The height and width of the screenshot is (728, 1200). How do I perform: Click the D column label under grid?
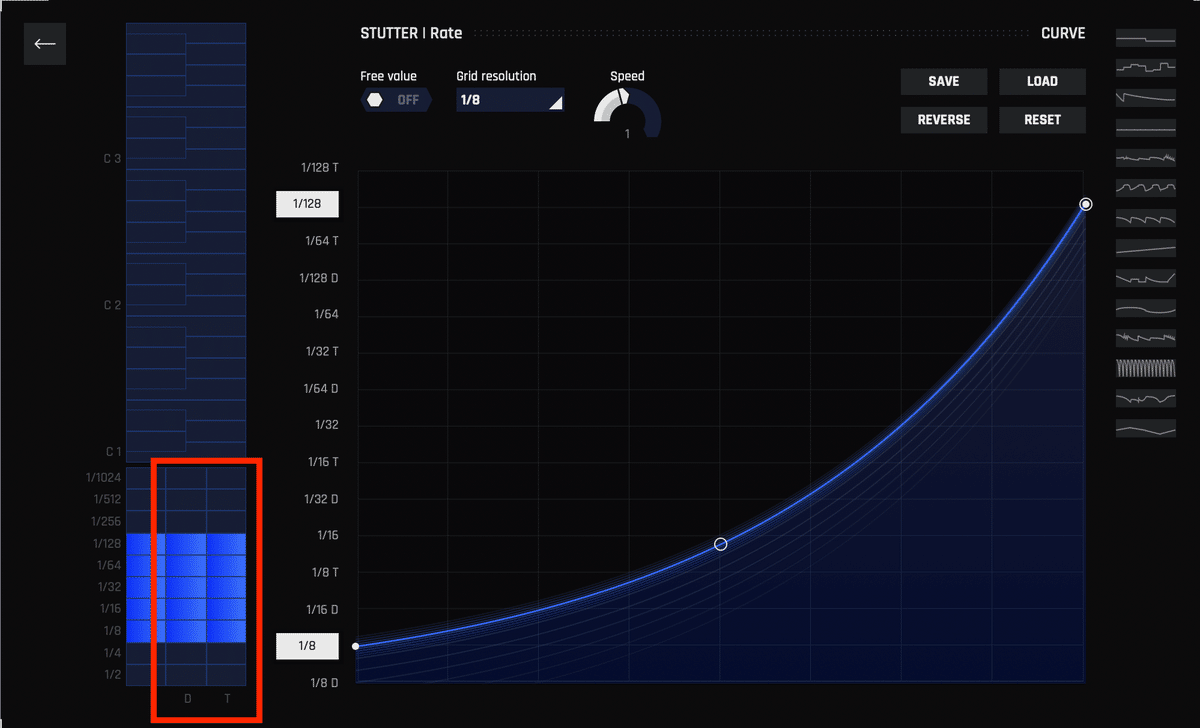[187, 698]
